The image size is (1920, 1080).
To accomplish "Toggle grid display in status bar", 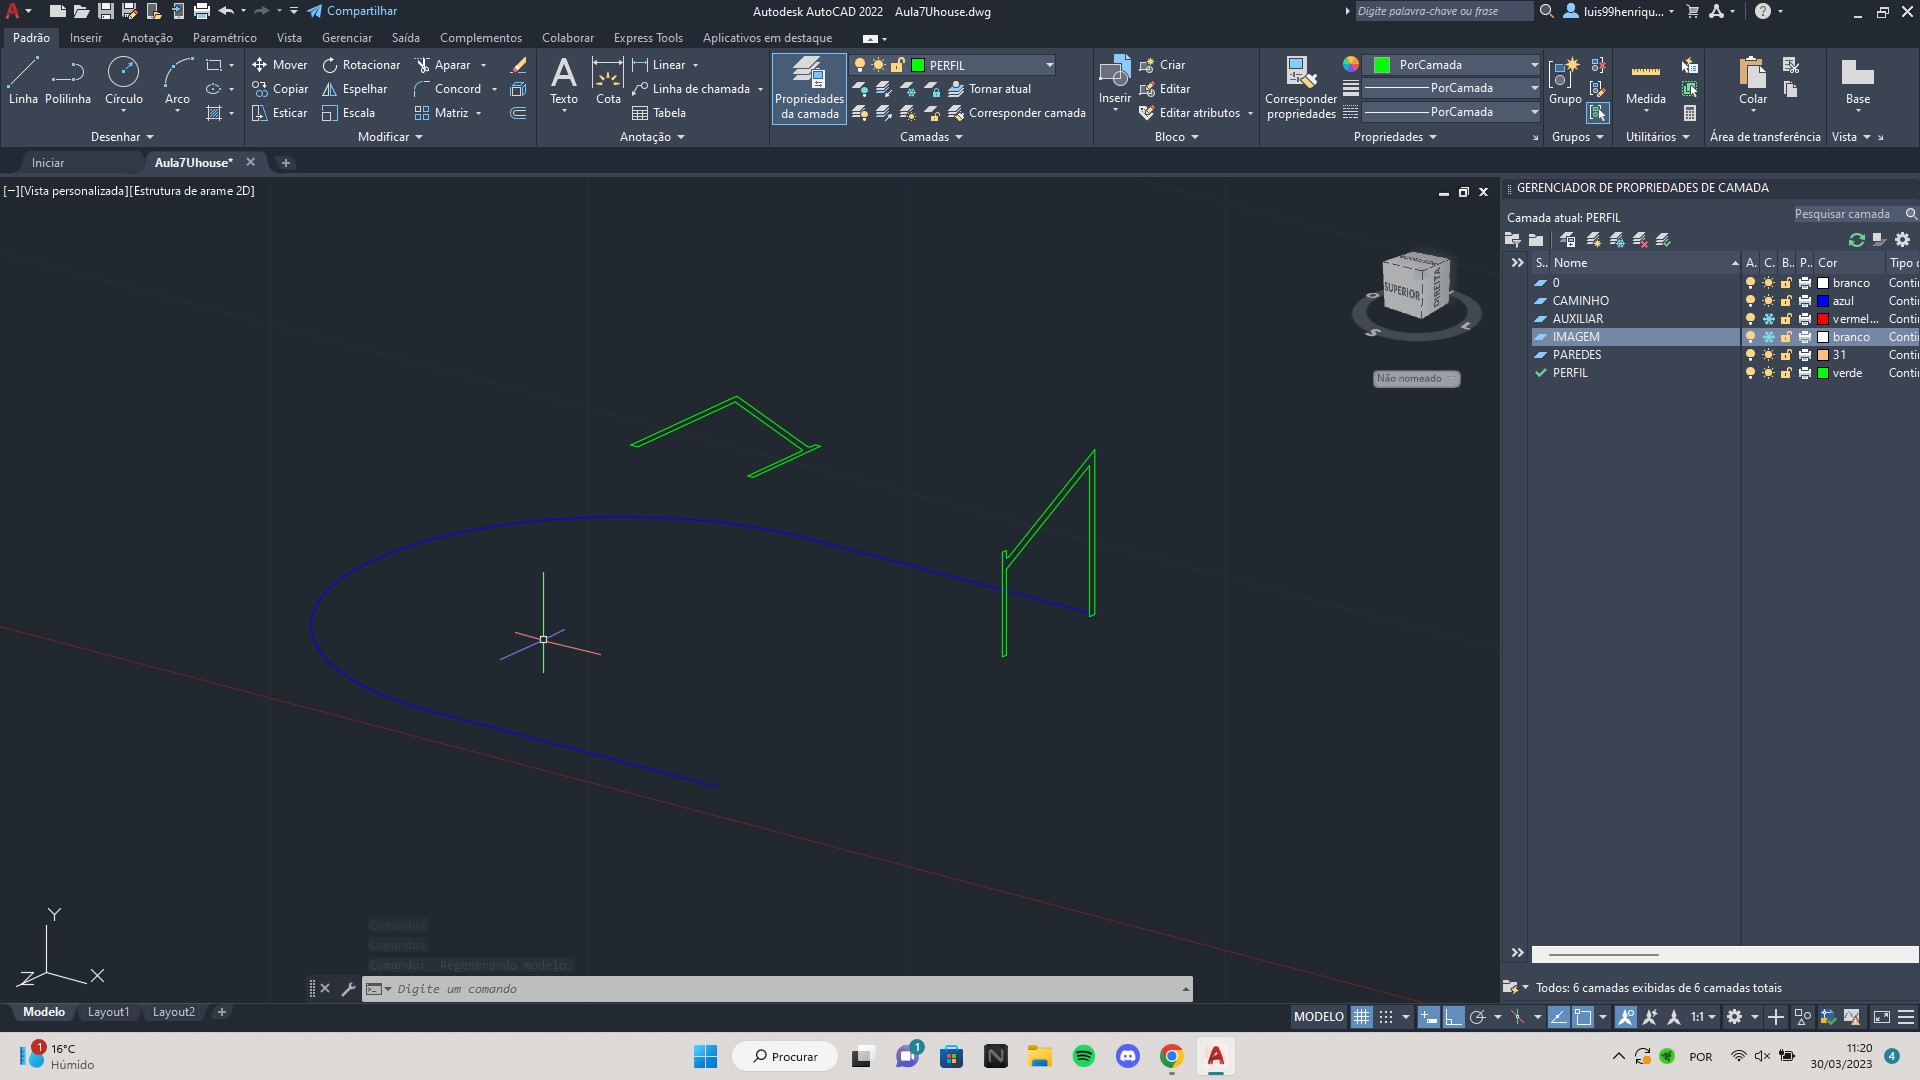I will point(1361,1017).
